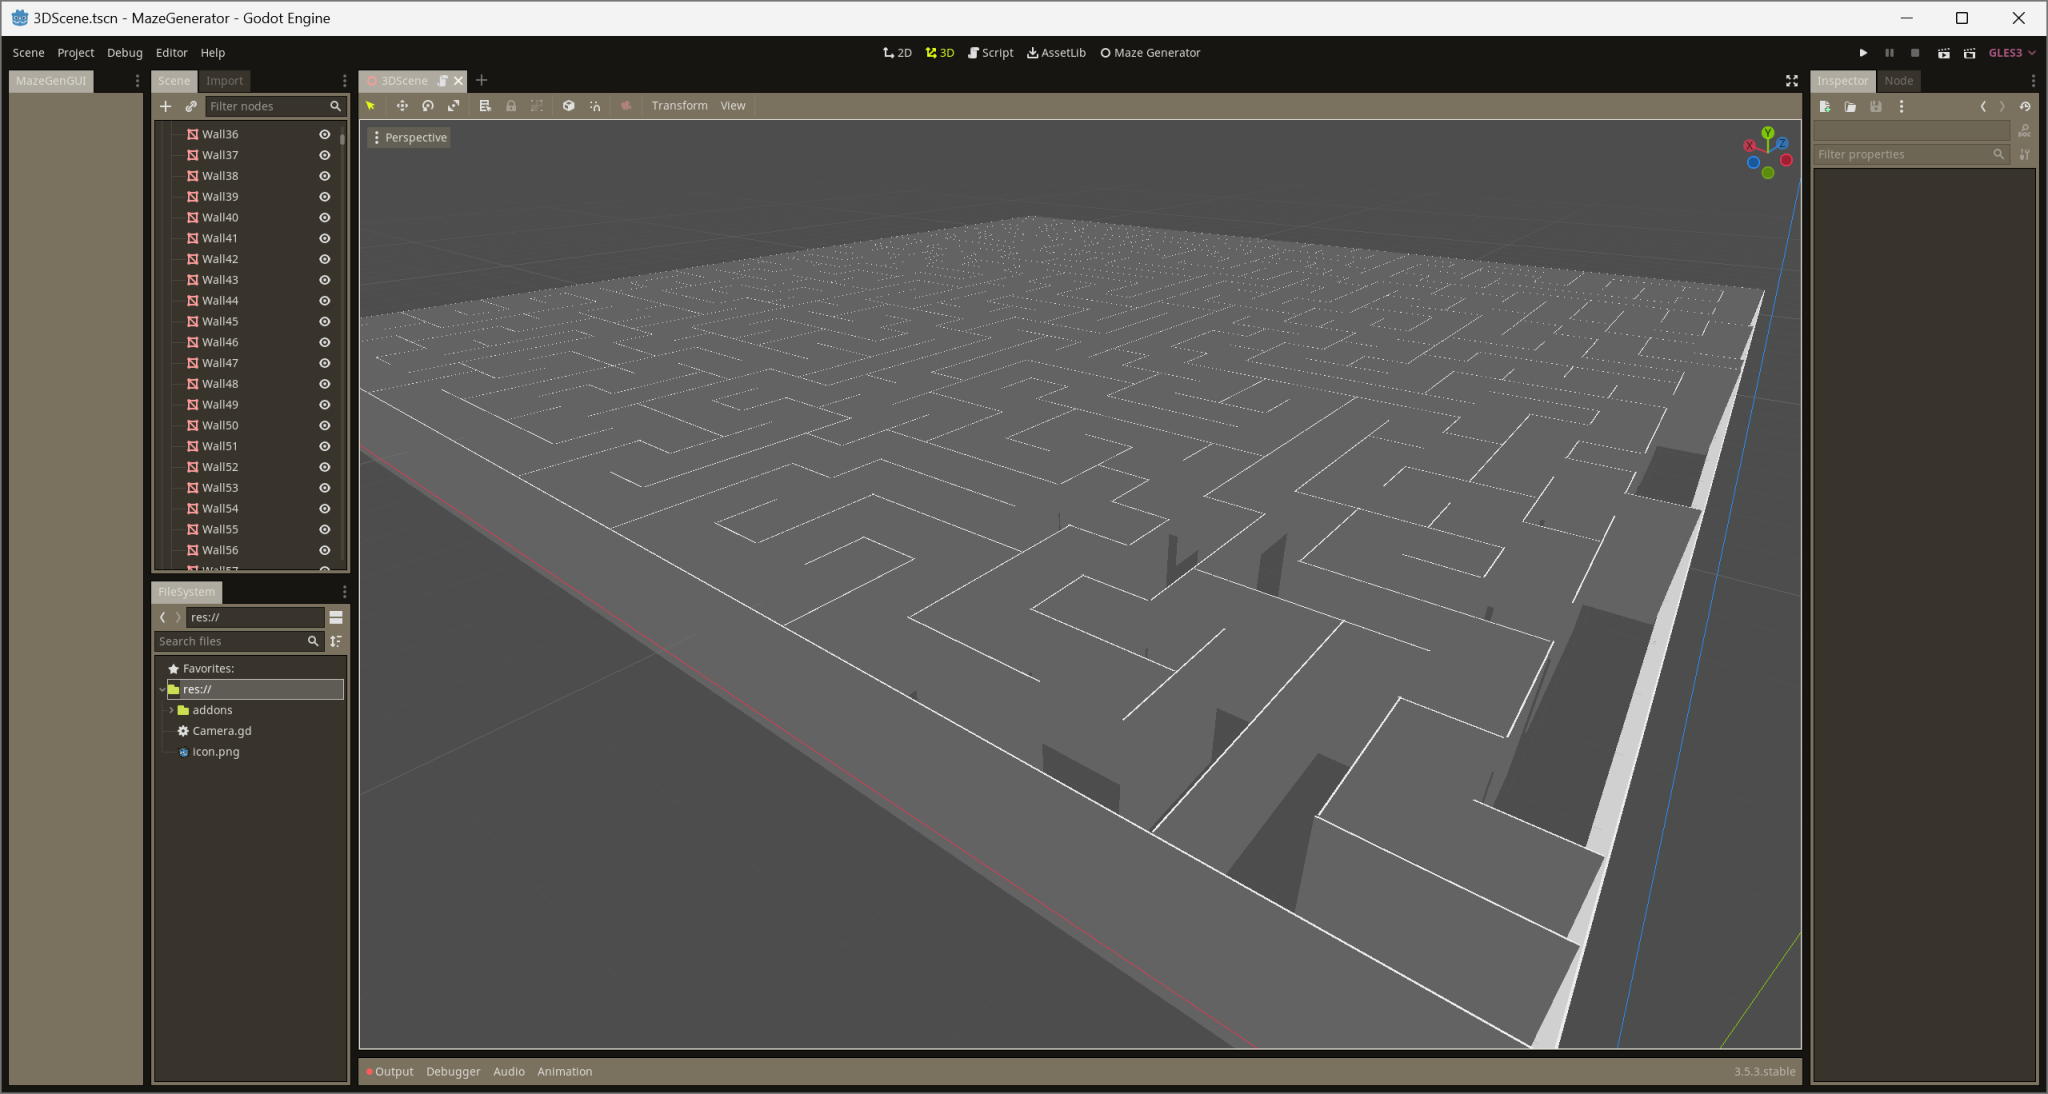This screenshot has height=1094, width=2048.
Task: Create a new resource in the Inspector
Action: 1823,106
